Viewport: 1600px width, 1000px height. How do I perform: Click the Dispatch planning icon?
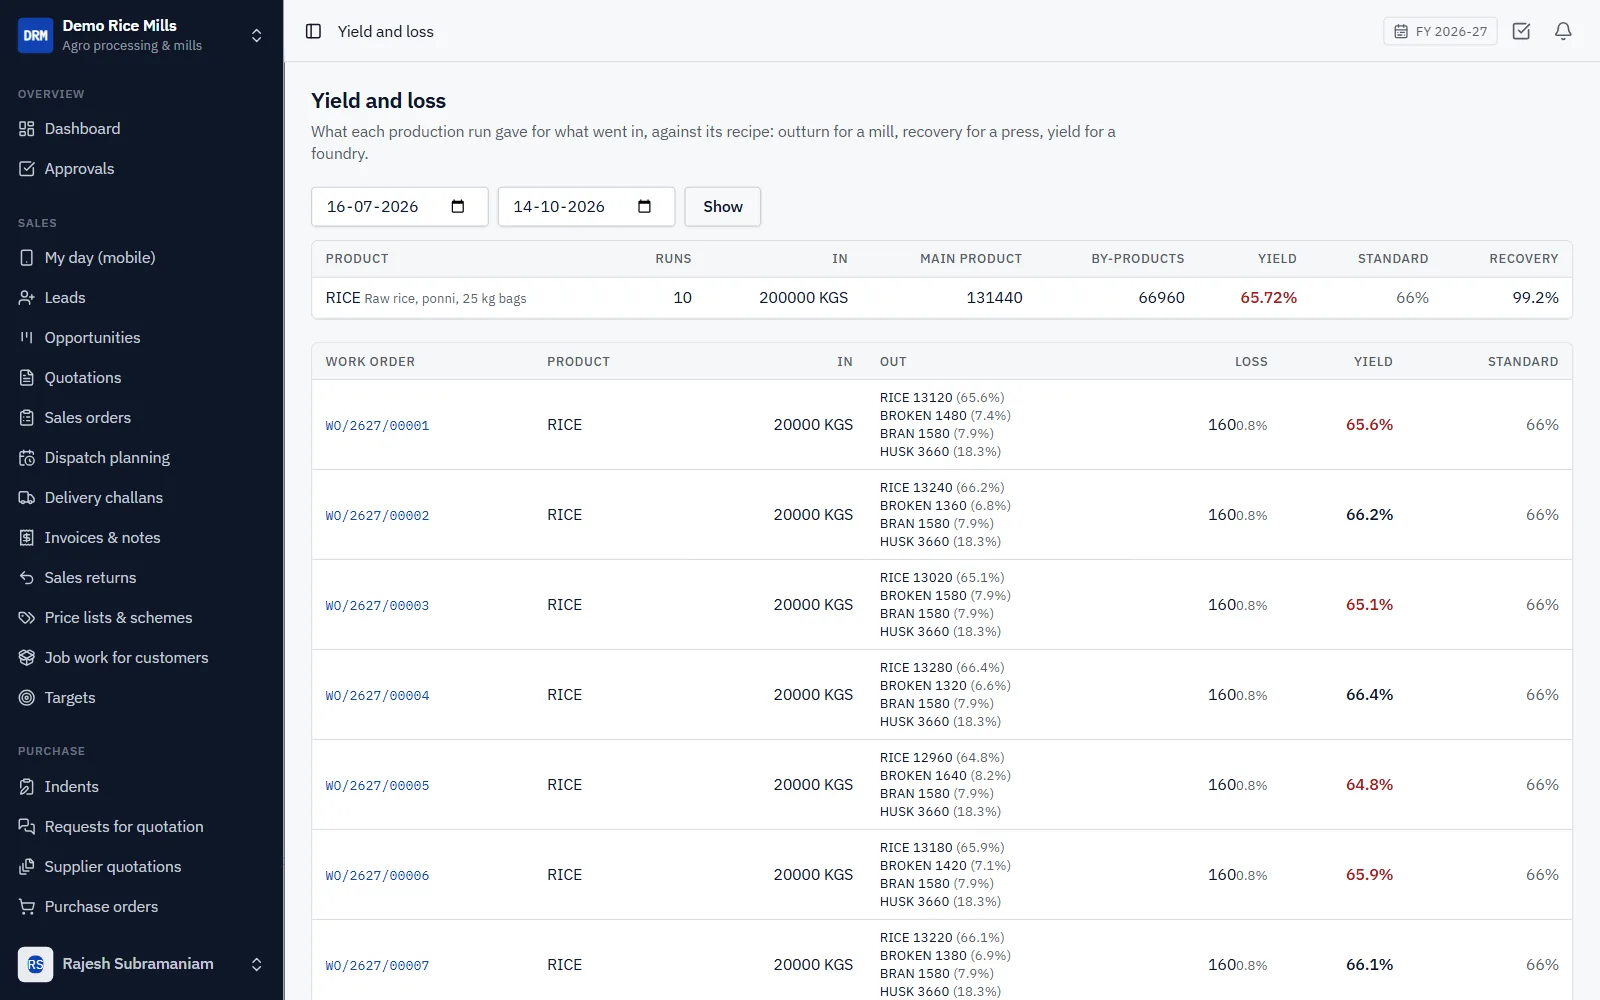(27, 458)
